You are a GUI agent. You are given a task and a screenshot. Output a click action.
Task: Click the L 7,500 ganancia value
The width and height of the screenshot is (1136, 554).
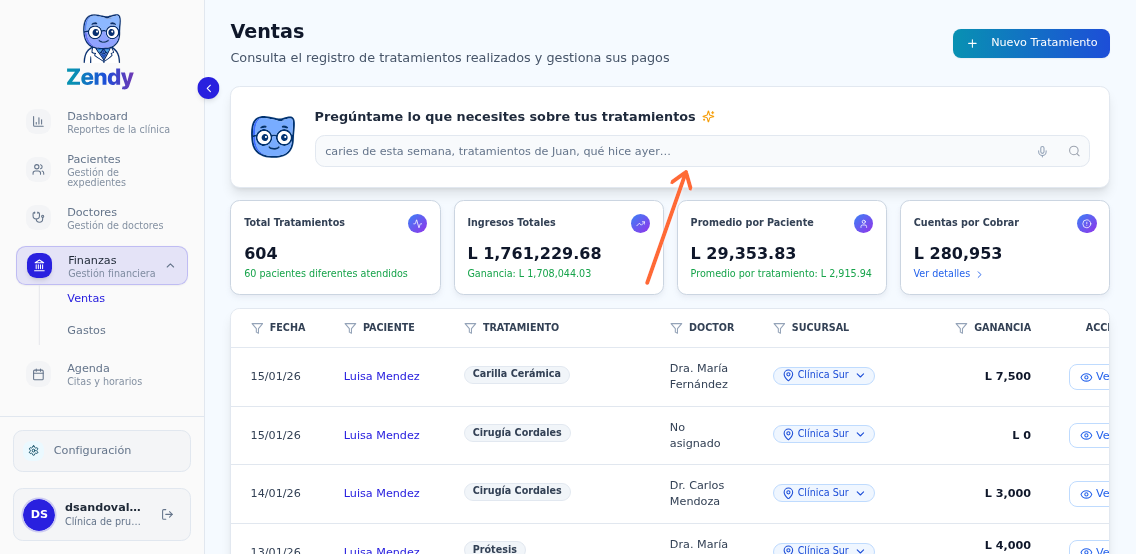point(1008,377)
